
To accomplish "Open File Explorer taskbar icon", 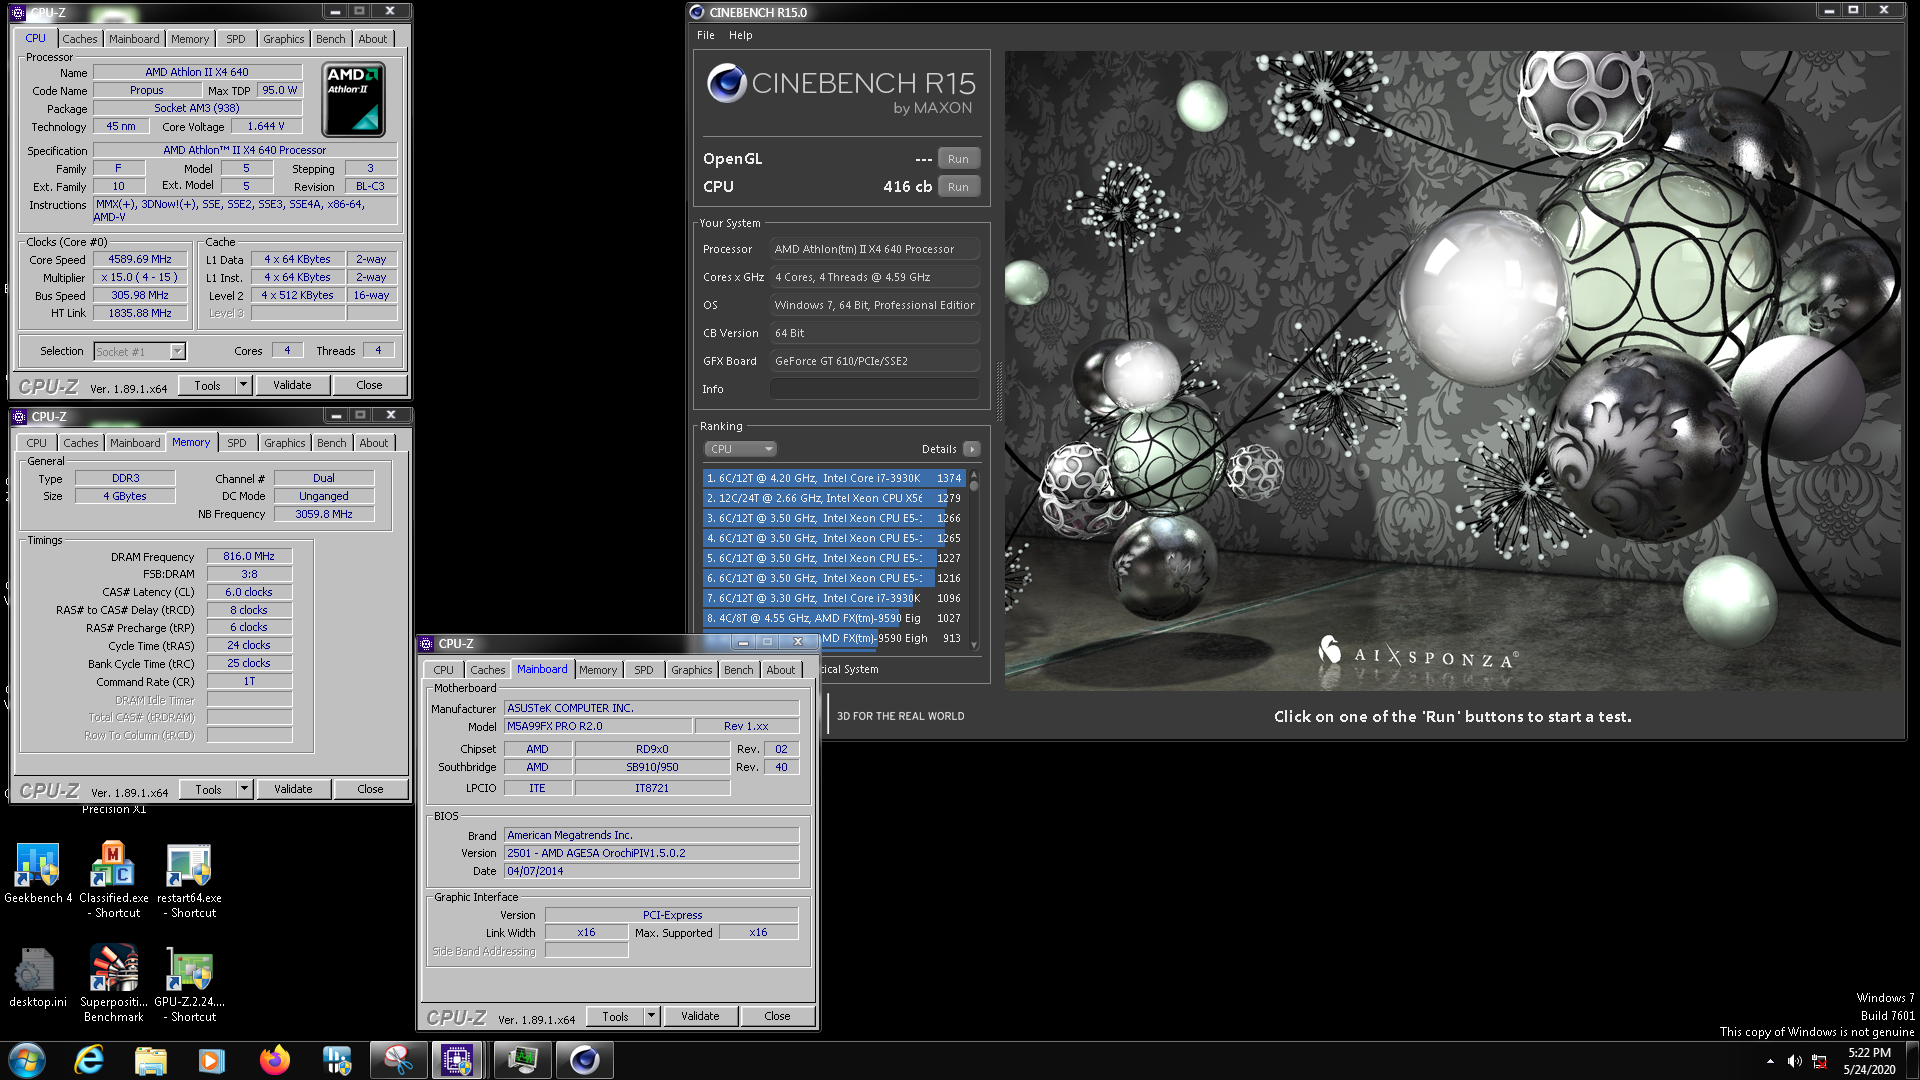I will 150,1060.
